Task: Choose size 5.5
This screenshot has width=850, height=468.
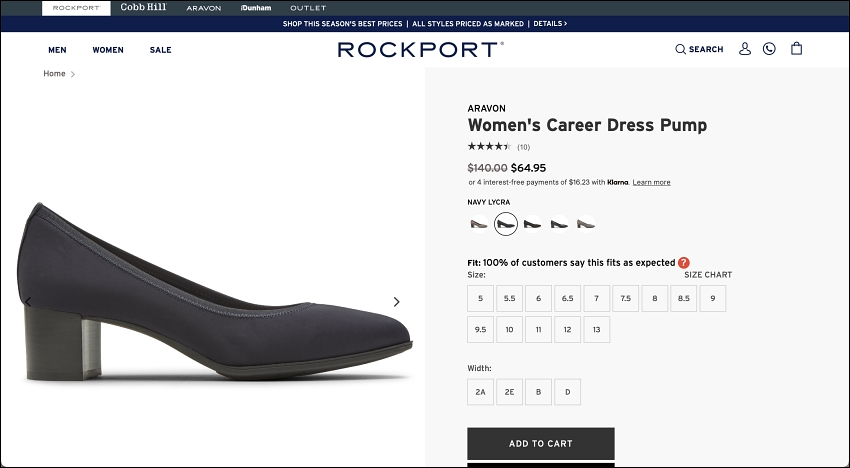Action: (509, 298)
